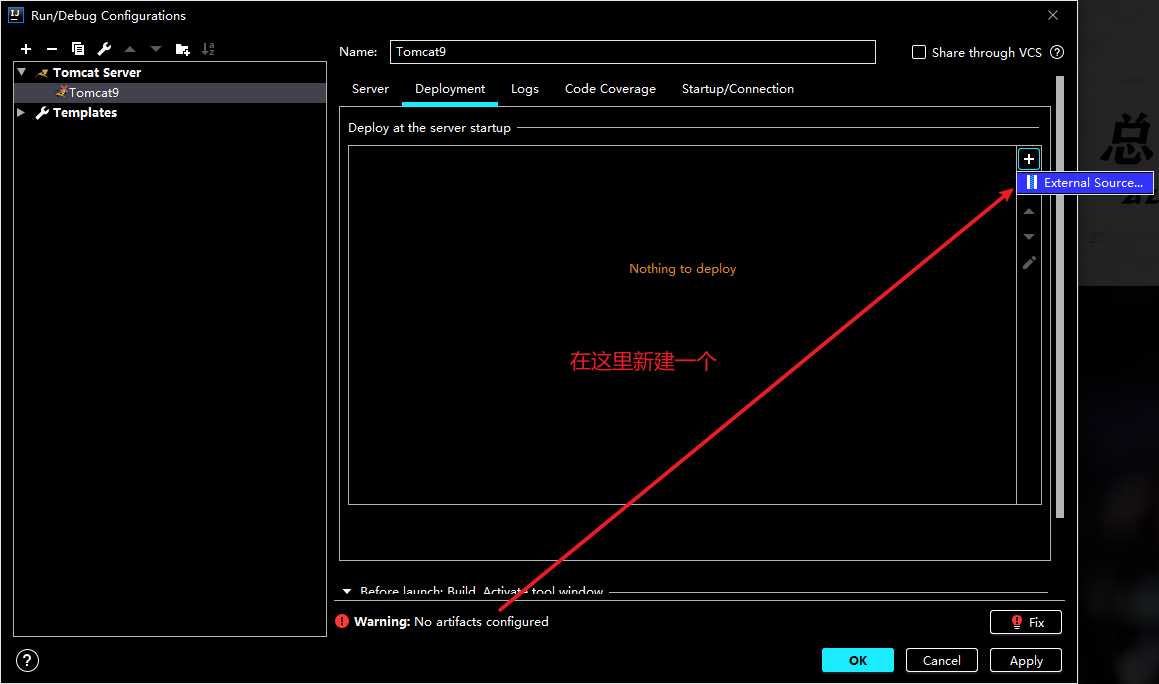Click the IntelliJ icon in title bar

click(16, 15)
